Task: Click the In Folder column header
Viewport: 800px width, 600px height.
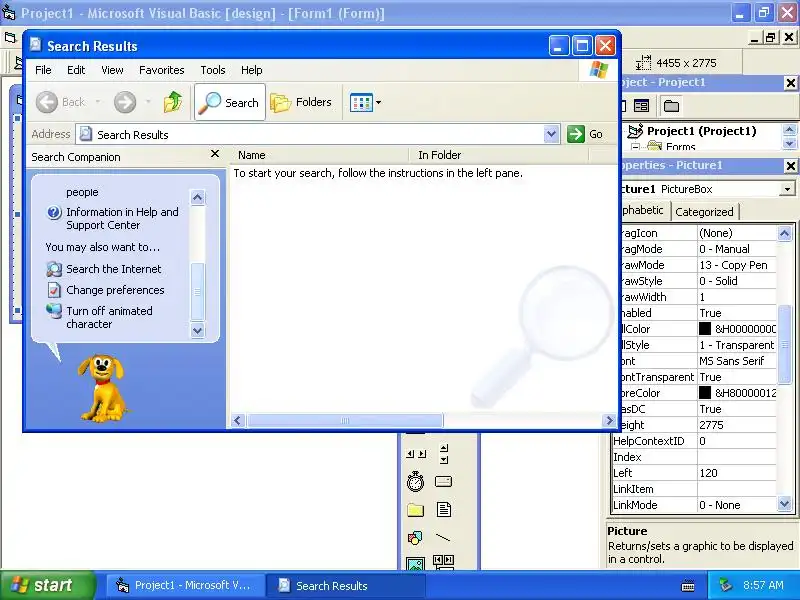Action: tap(499, 155)
